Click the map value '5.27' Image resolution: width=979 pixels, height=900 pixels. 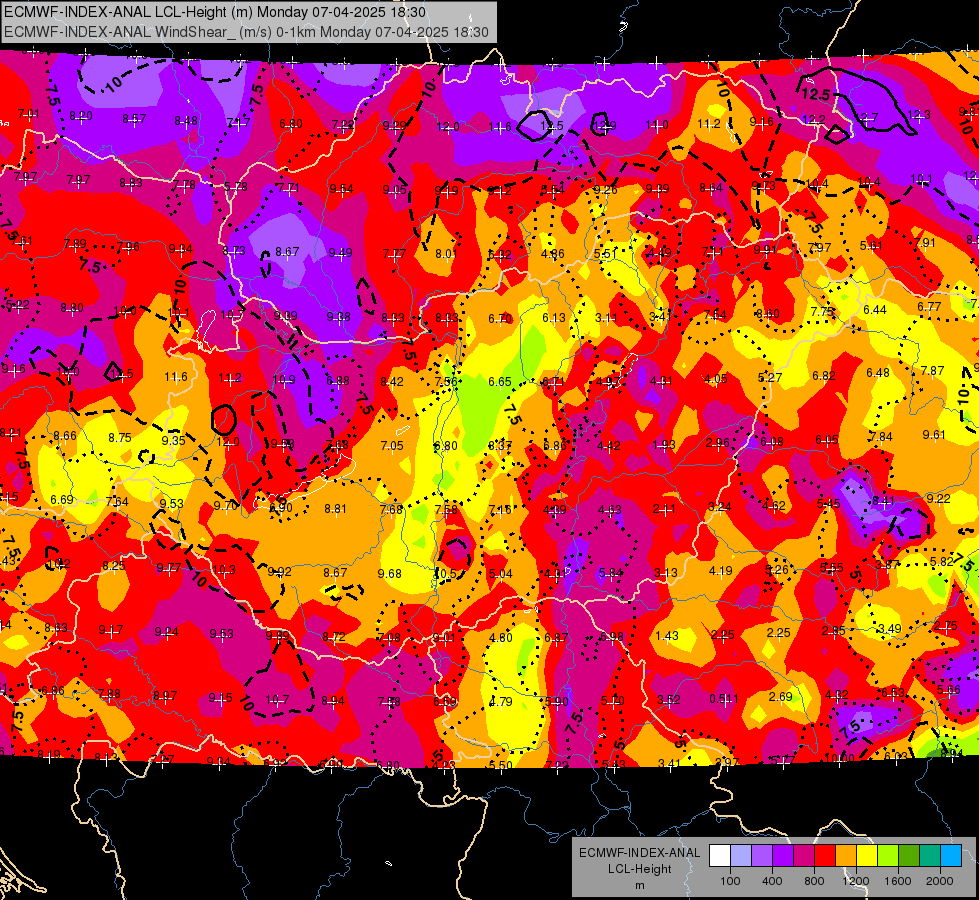tap(770, 377)
